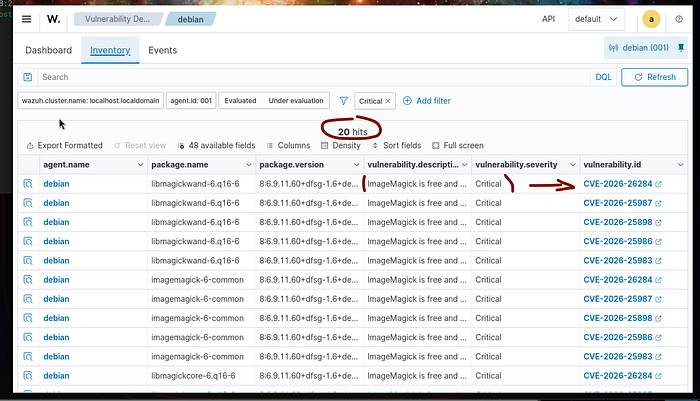Open the user avatar 'a' menu

click(x=651, y=19)
